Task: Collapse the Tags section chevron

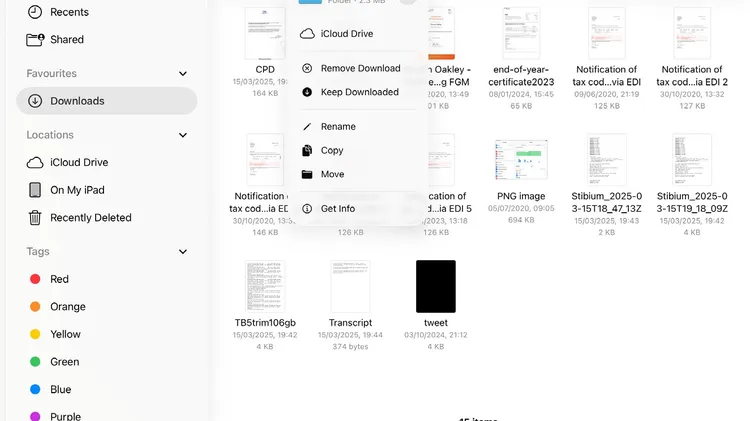Action: point(183,252)
